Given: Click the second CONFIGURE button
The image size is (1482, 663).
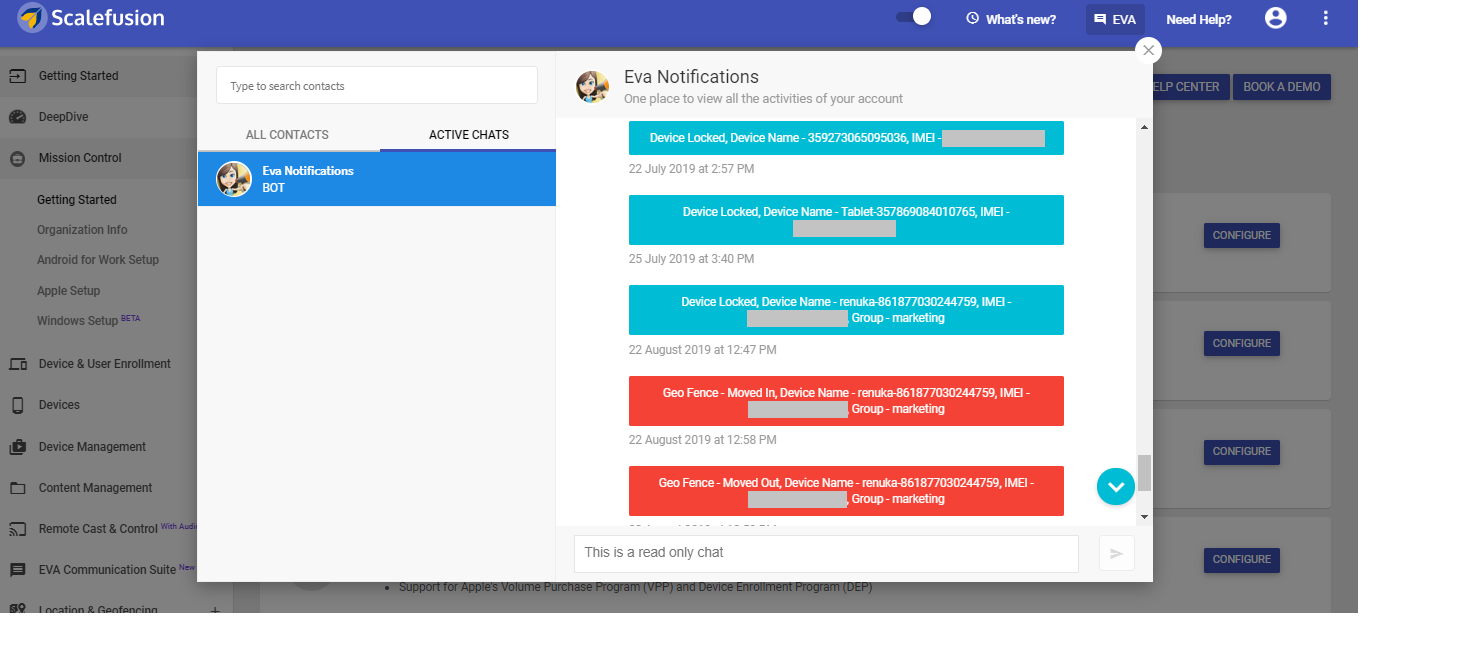Looking at the screenshot, I should [x=1242, y=343].
